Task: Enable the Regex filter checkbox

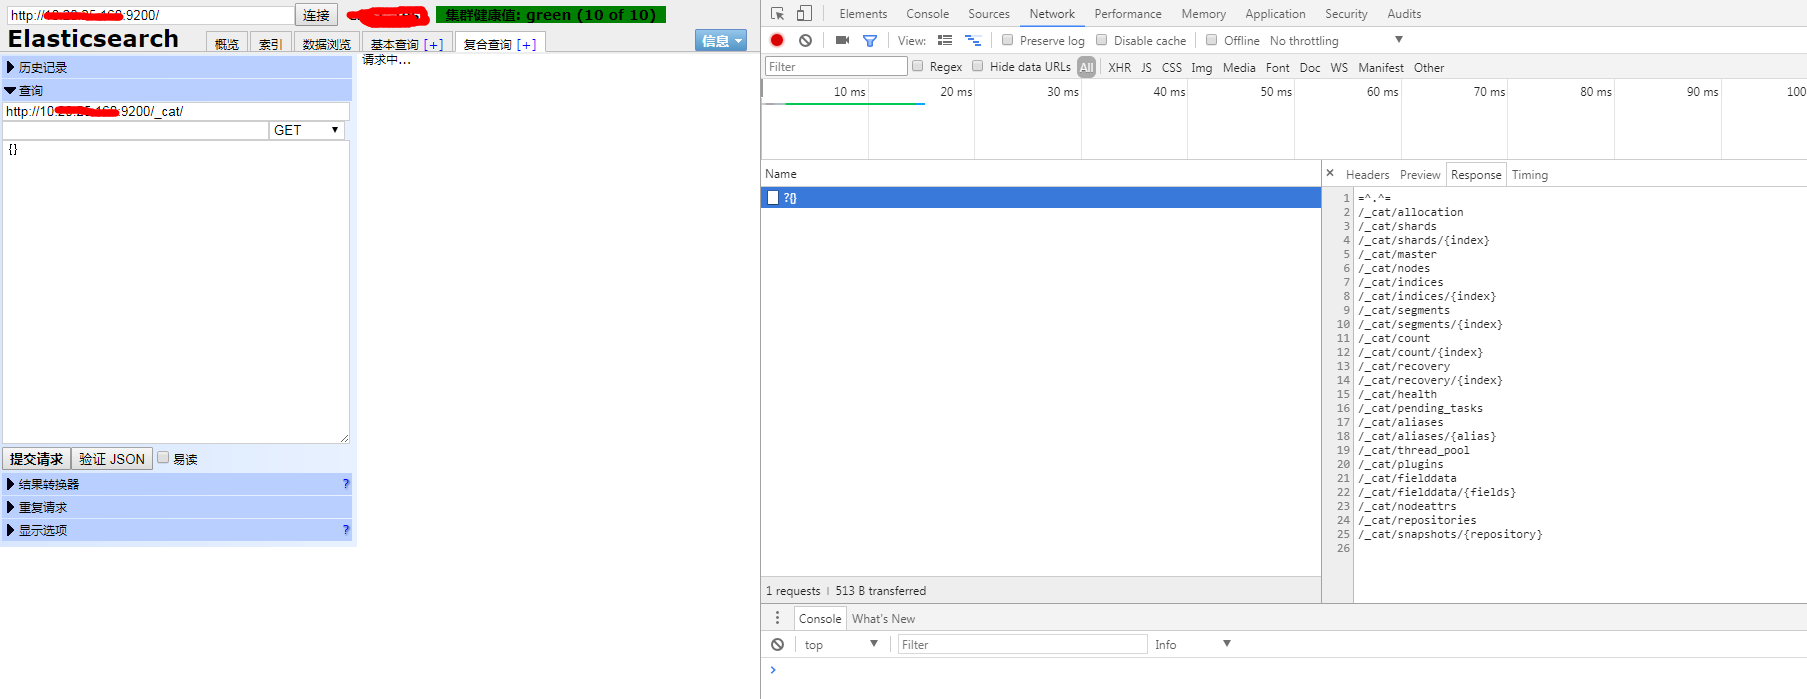Action: click(917, 66)
